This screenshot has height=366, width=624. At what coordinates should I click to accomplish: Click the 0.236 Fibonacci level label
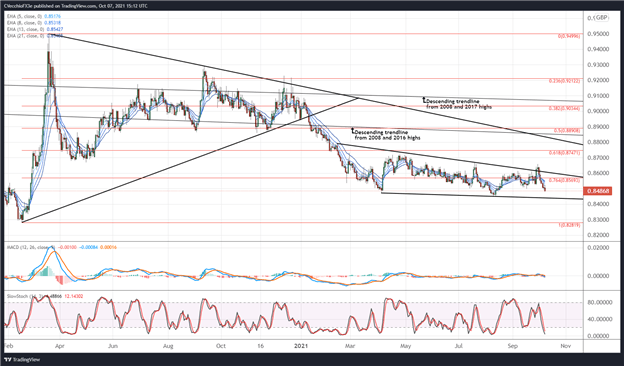pos(565,81)
